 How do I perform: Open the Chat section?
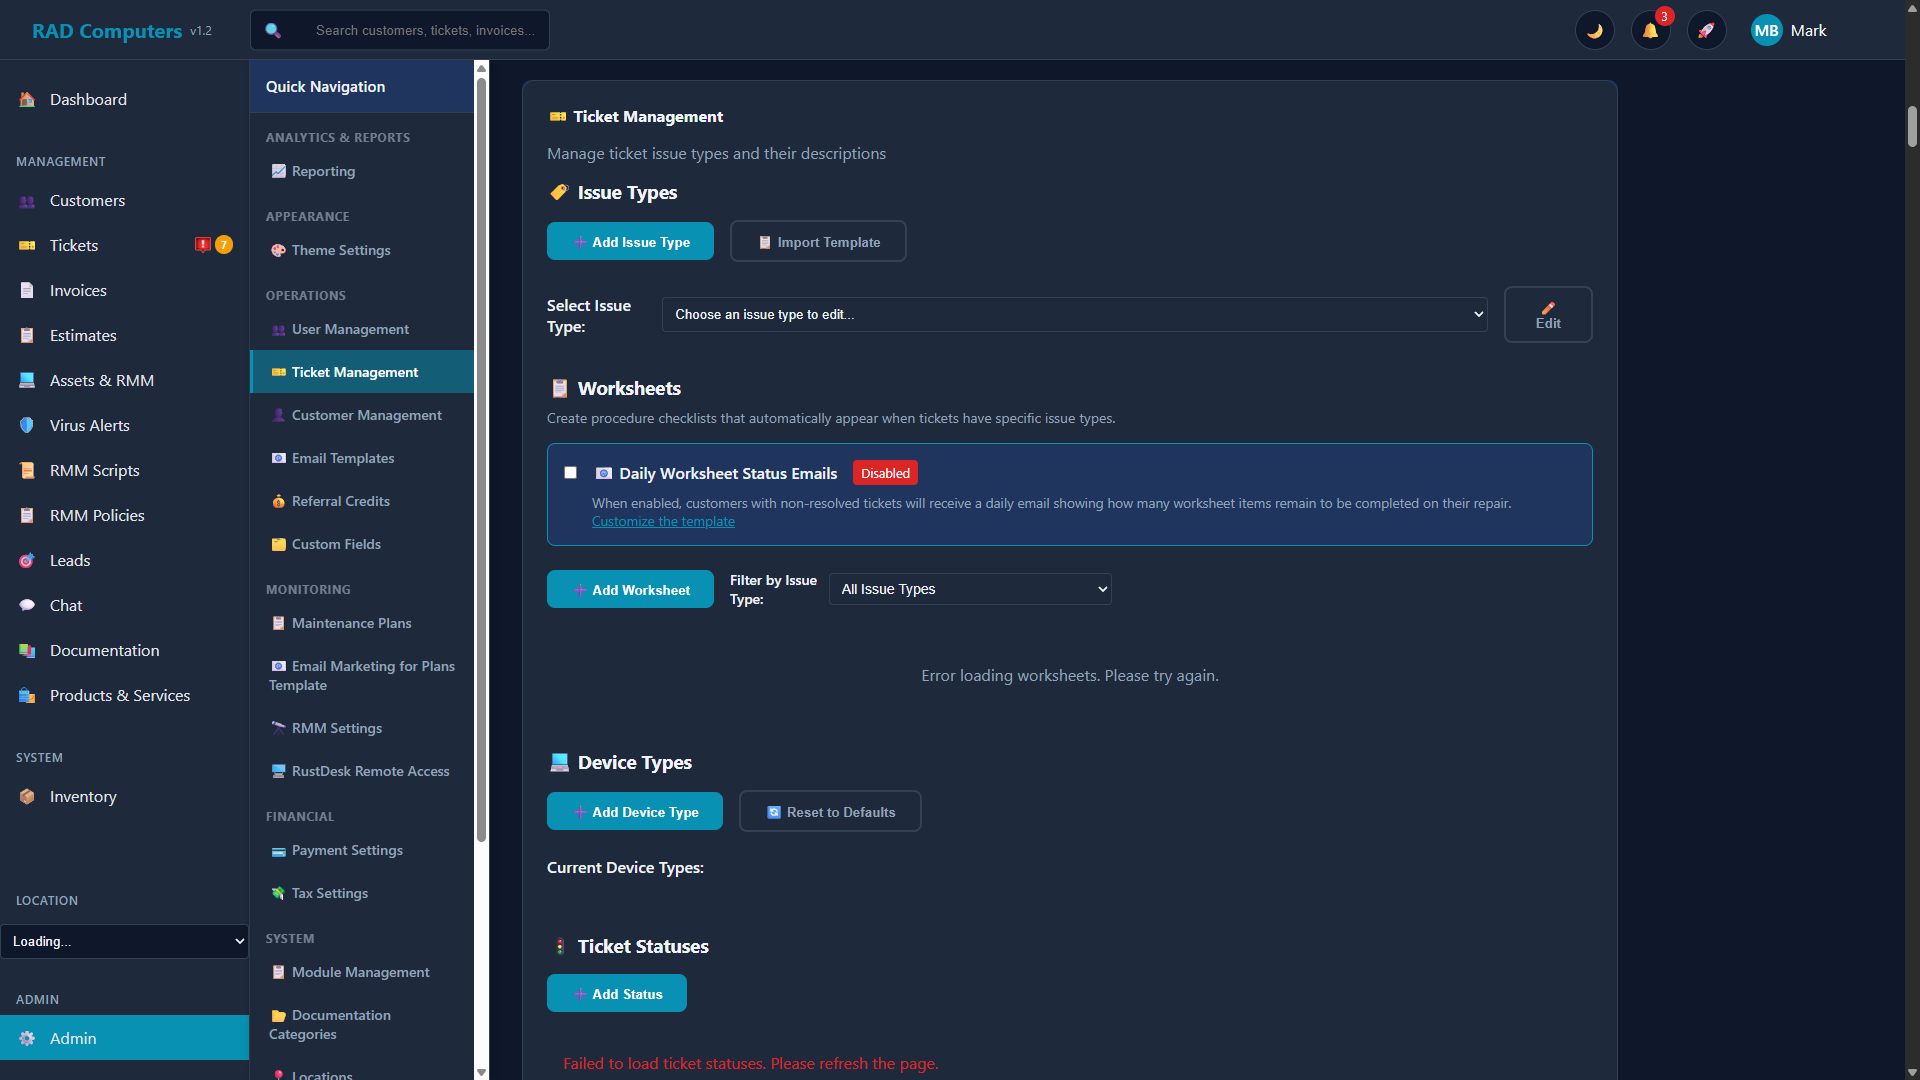click(x=65, y=605)
